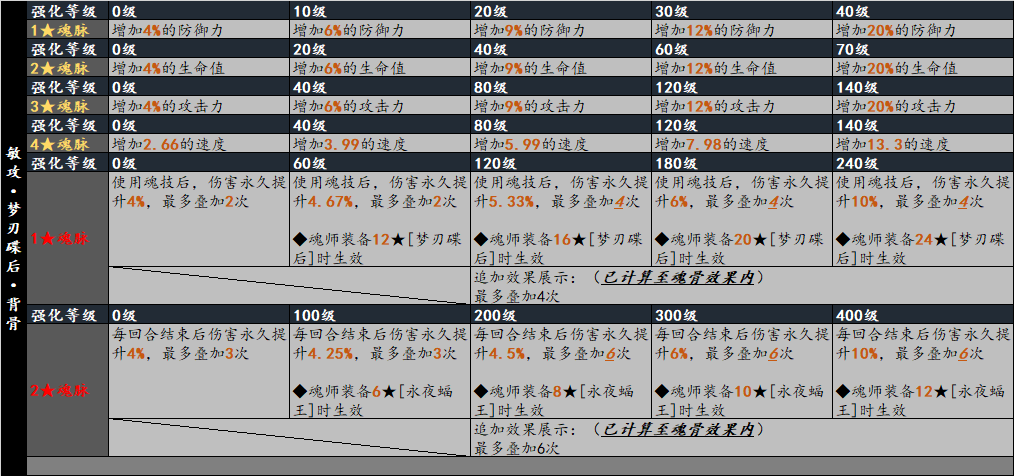This screenshot has height=476, width=1014.
Task: Click the 每回合结束后 cell with 4.5% boost
Action: (x=561, y=372)
